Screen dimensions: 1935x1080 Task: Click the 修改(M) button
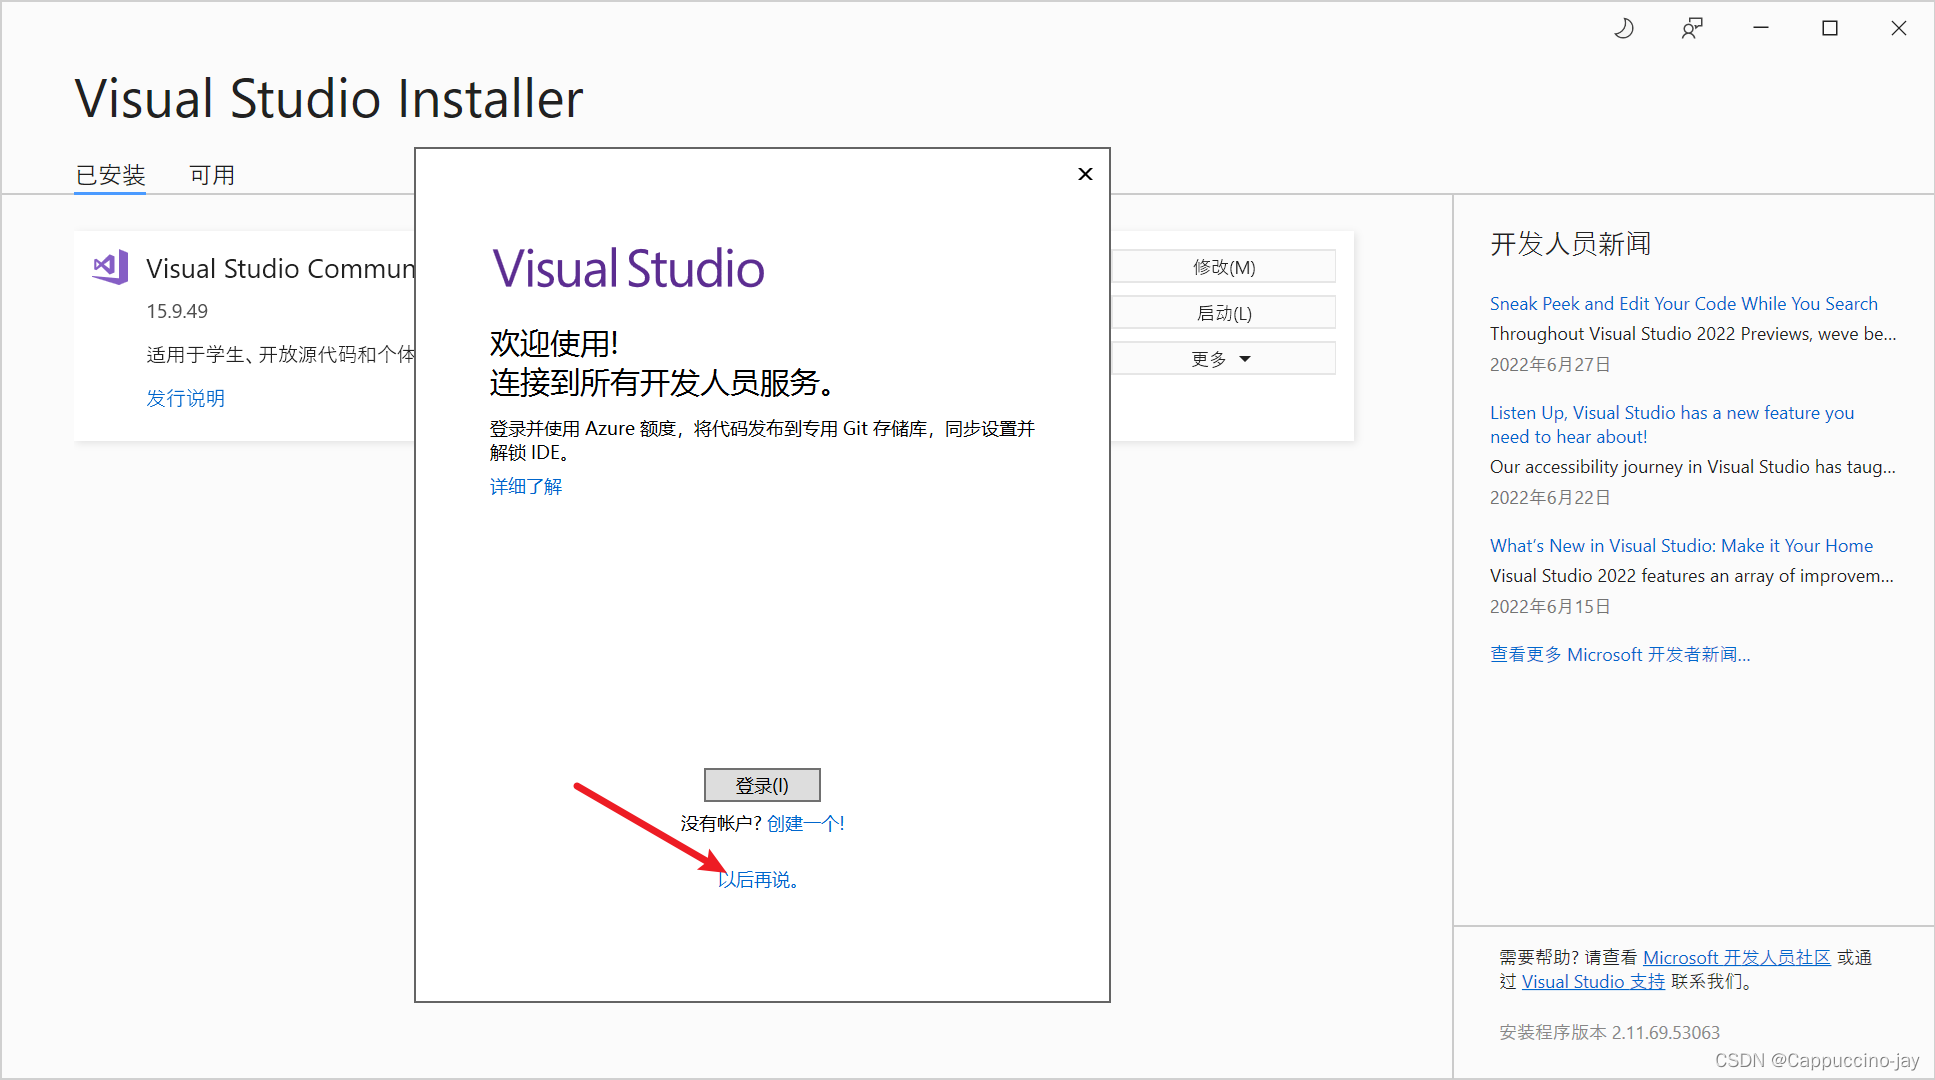(1223, 267)
